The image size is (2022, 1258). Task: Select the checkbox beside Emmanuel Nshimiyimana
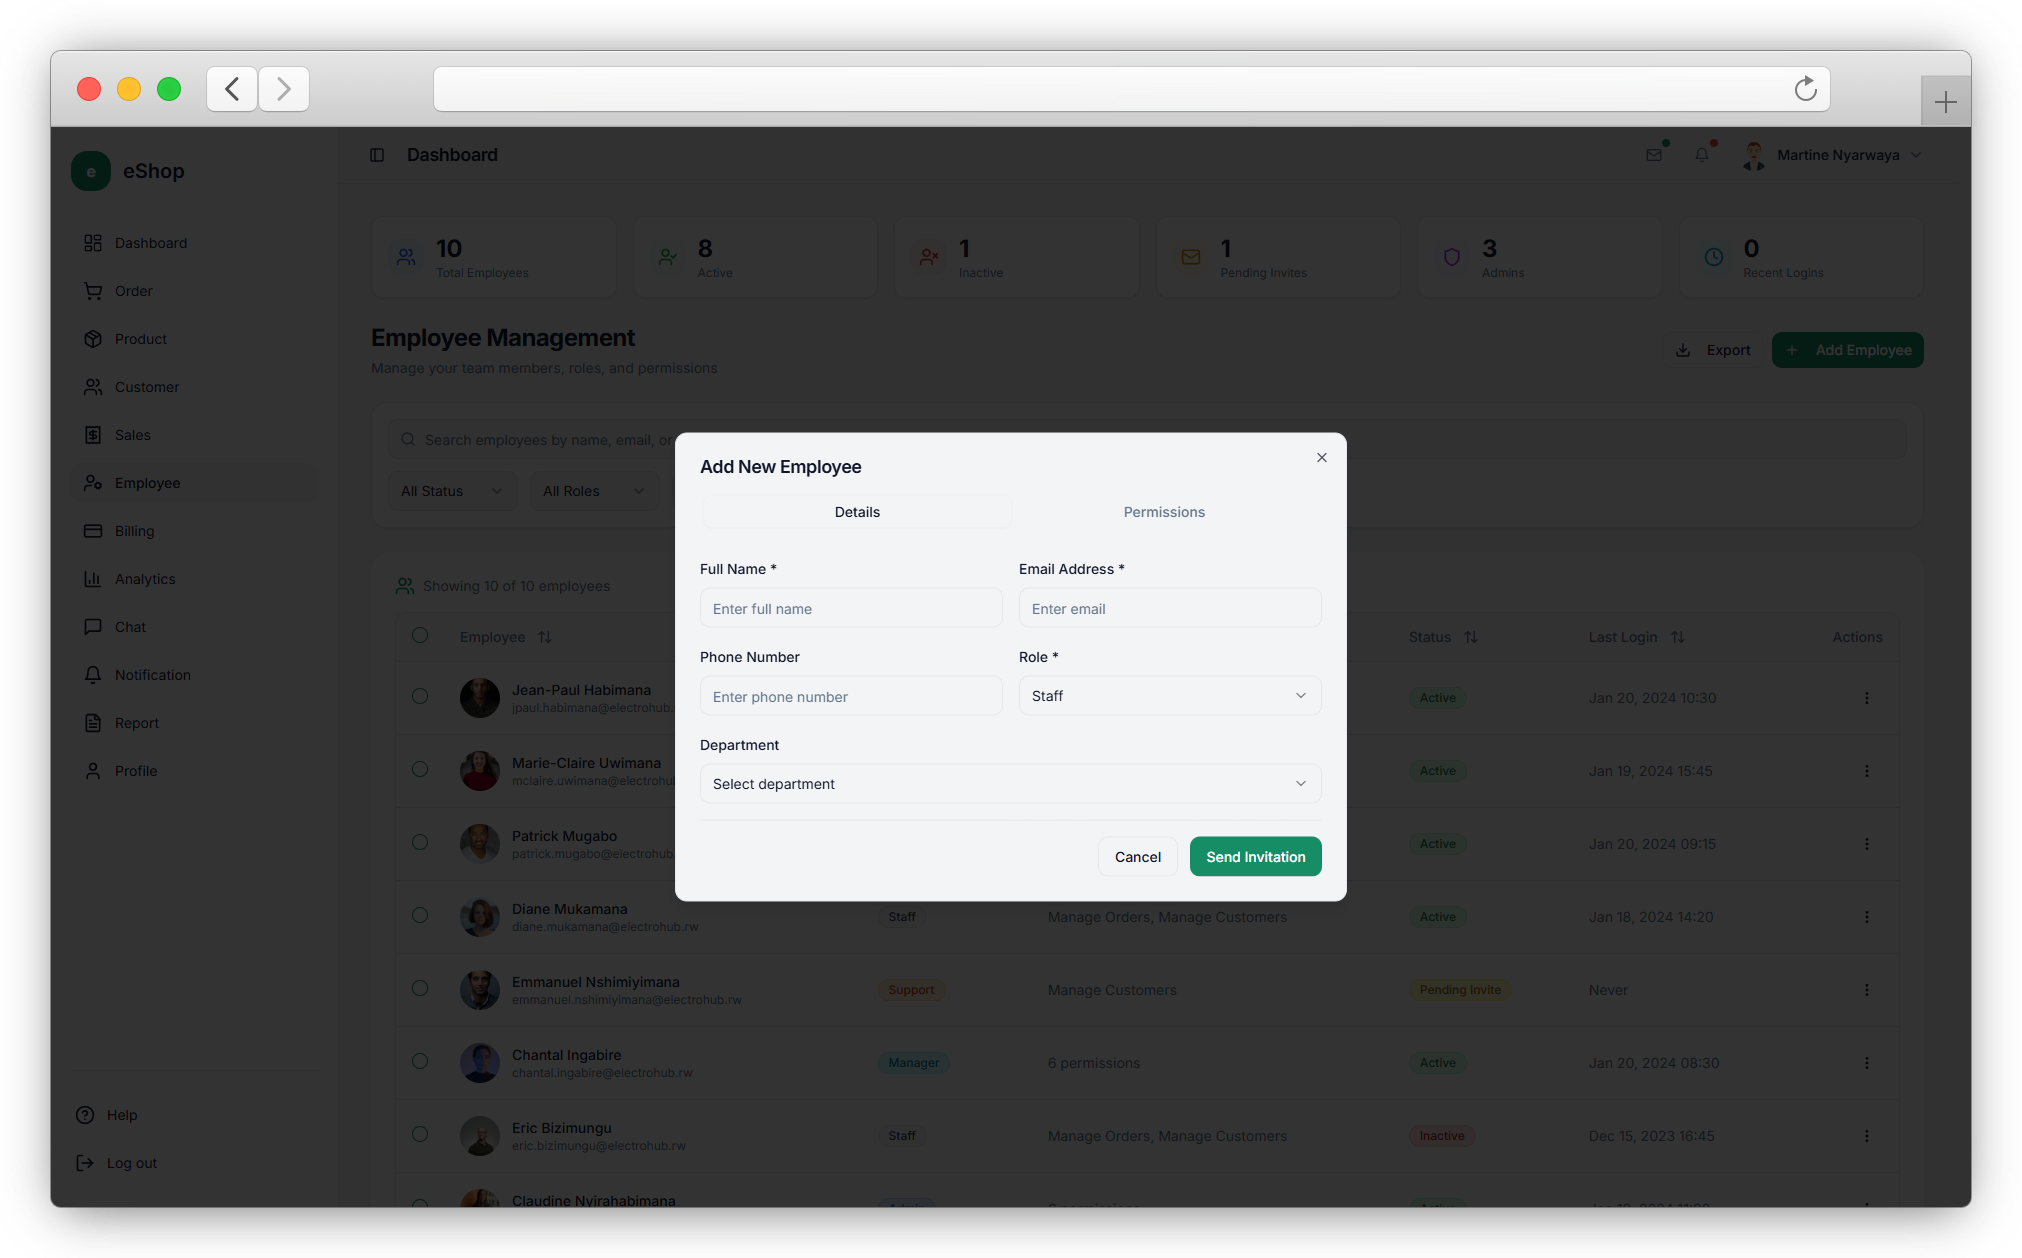(419, 989)
